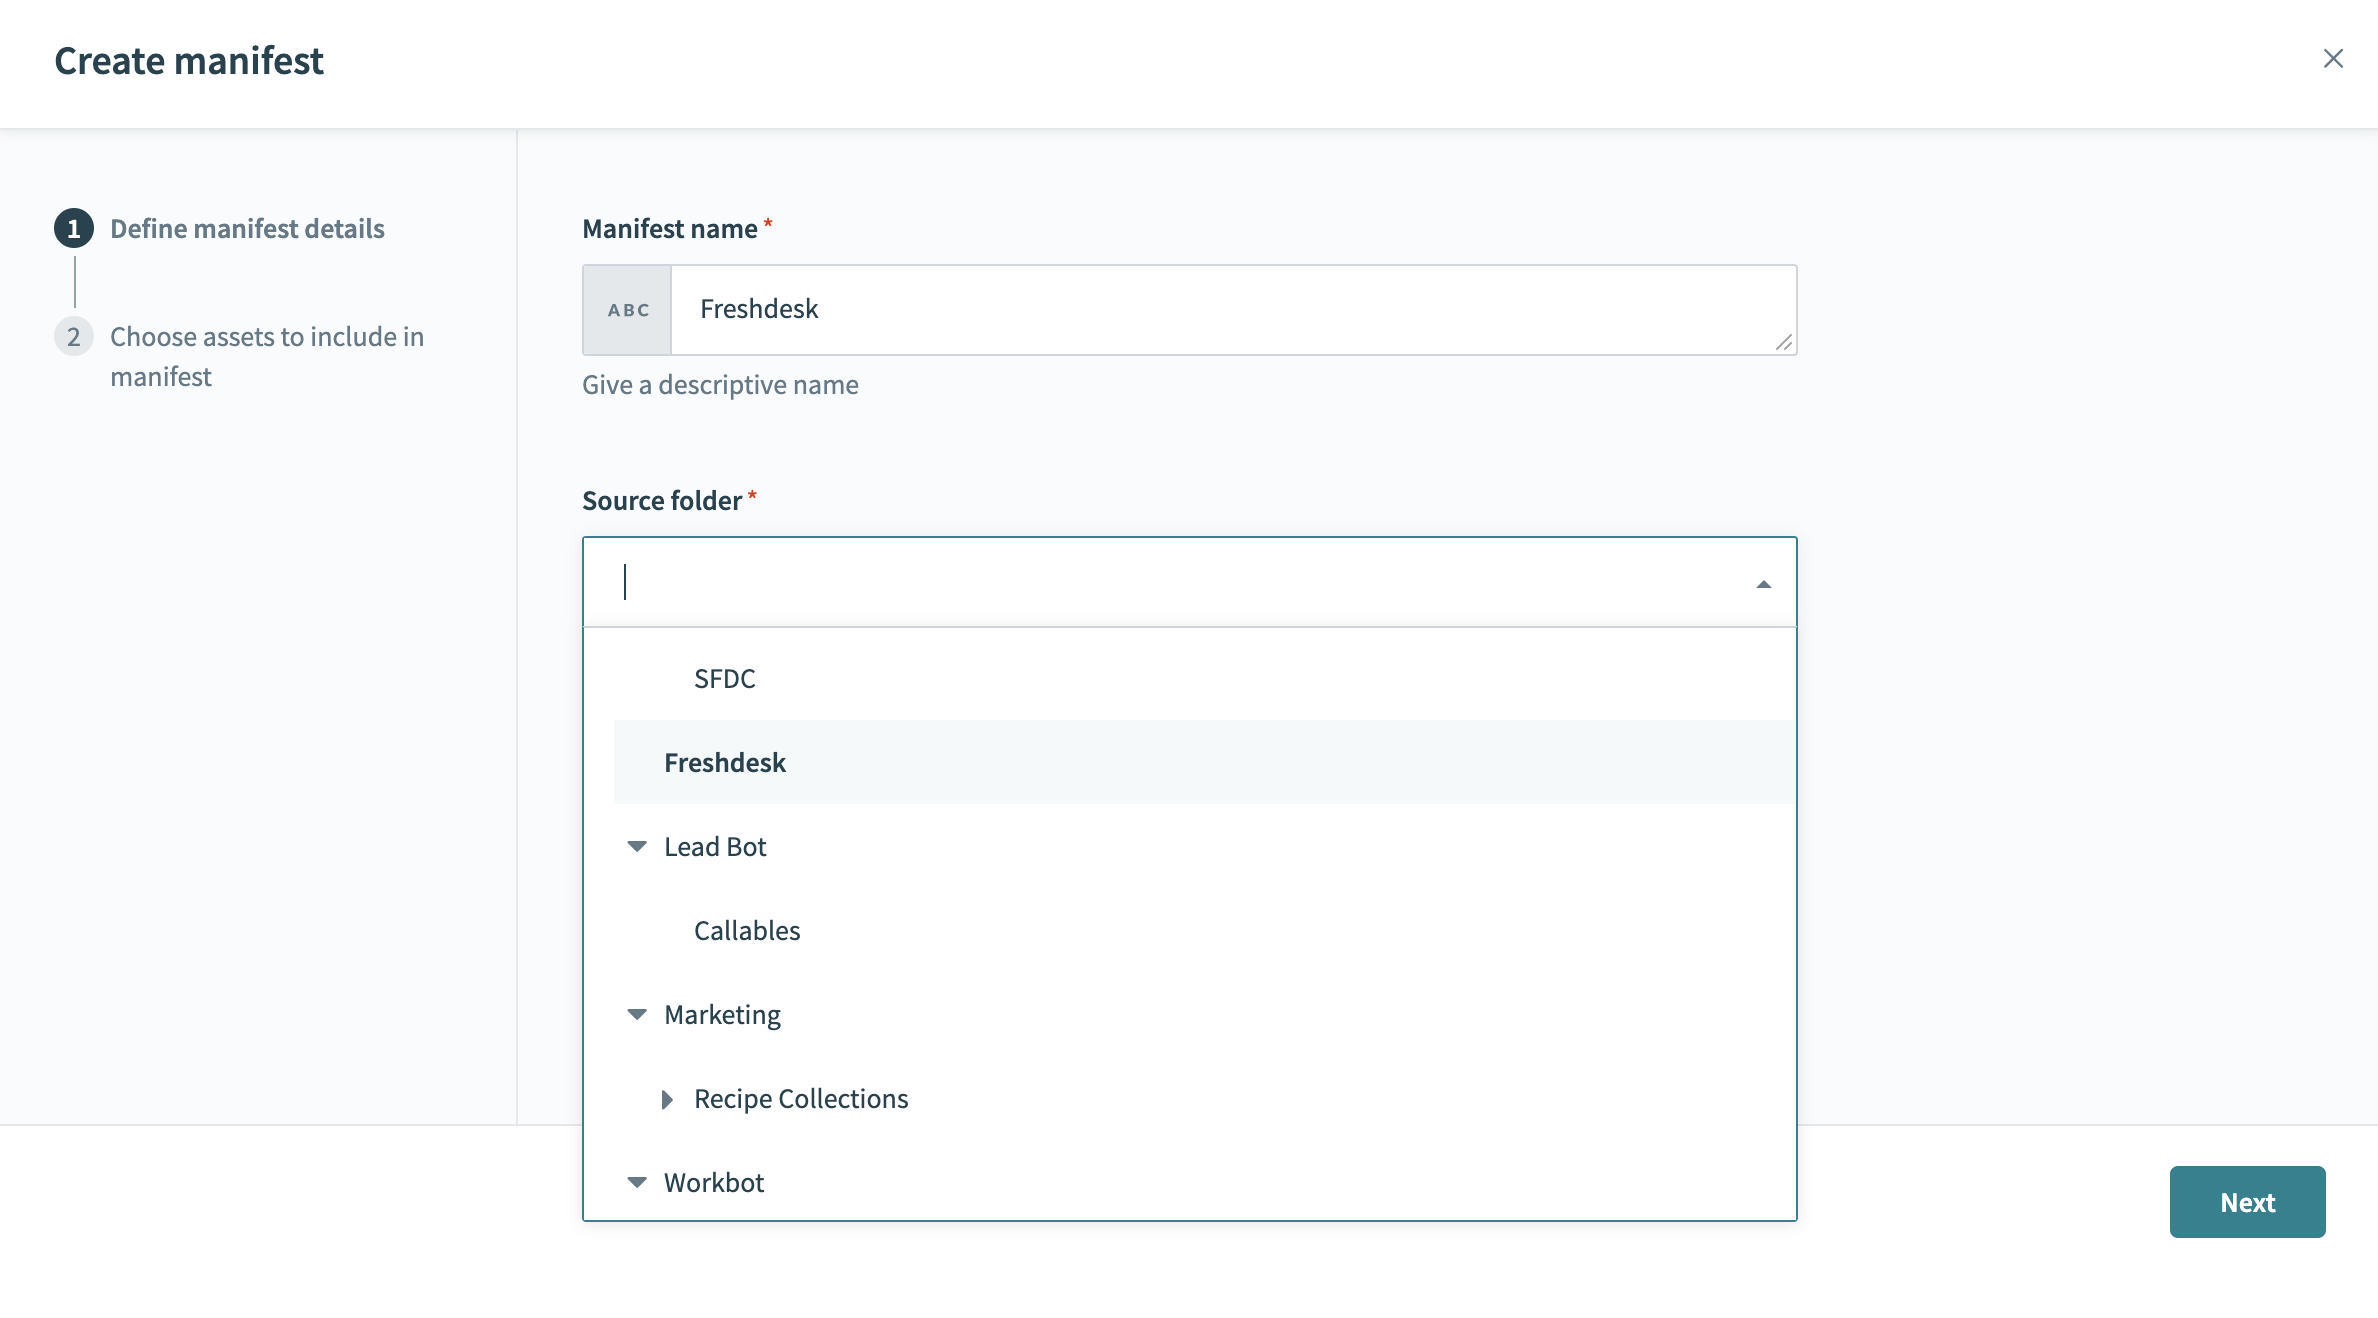Select the SFDC folder
Viewport: 2378px width, 1318px height.
point(725,679)
